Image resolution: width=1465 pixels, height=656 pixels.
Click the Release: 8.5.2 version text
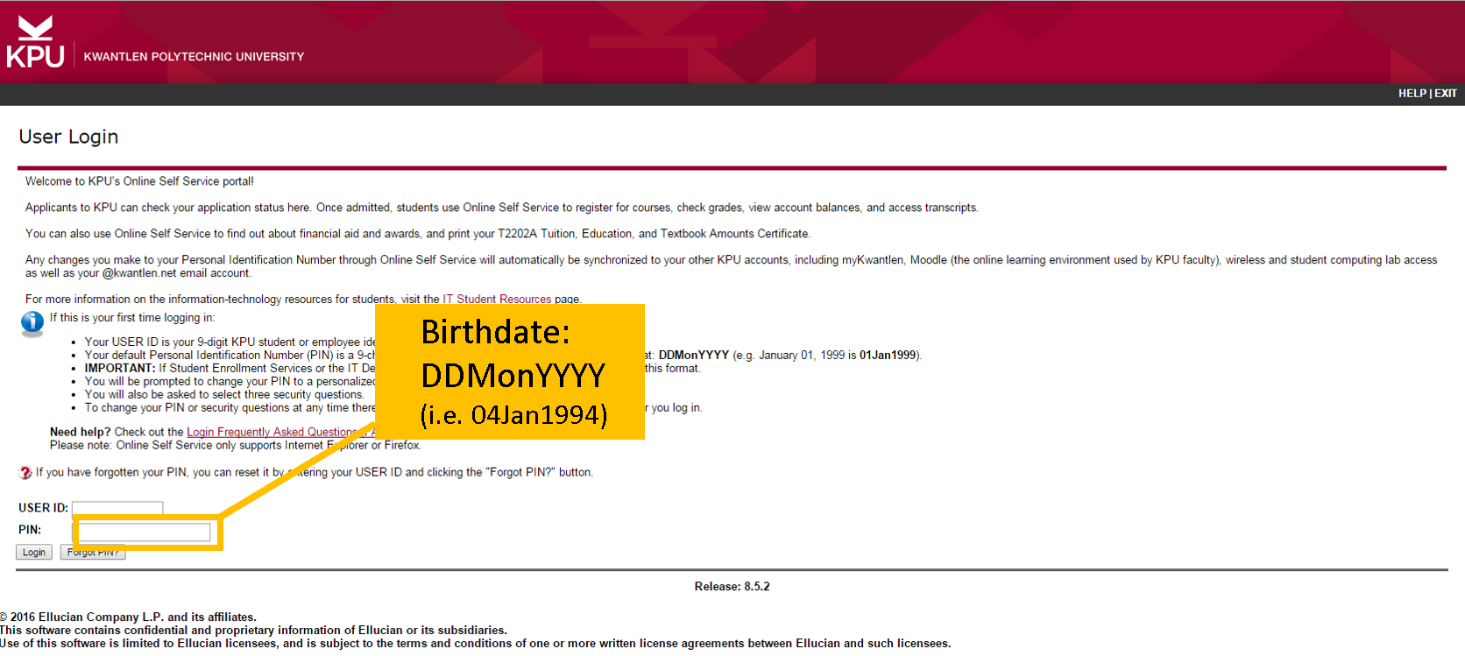coord(732,587)
